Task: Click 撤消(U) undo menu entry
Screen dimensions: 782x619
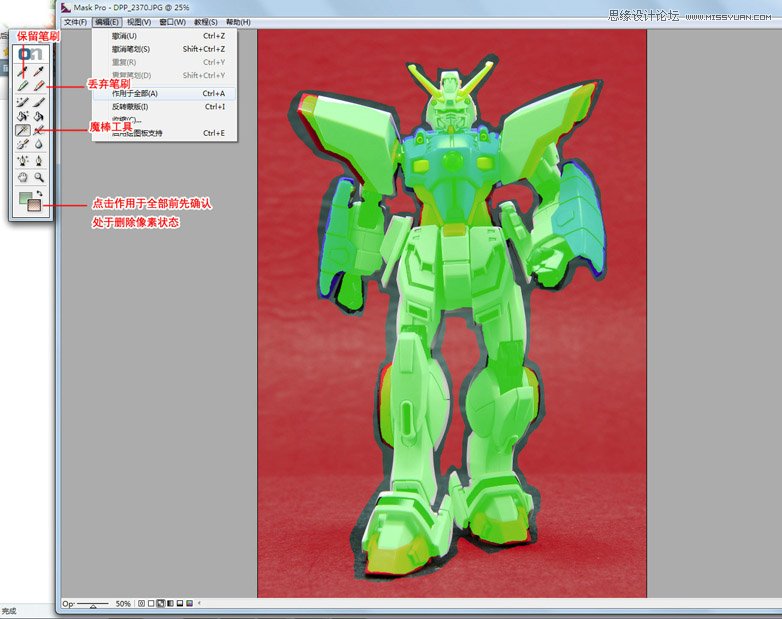Action: [x=125, y=36]
